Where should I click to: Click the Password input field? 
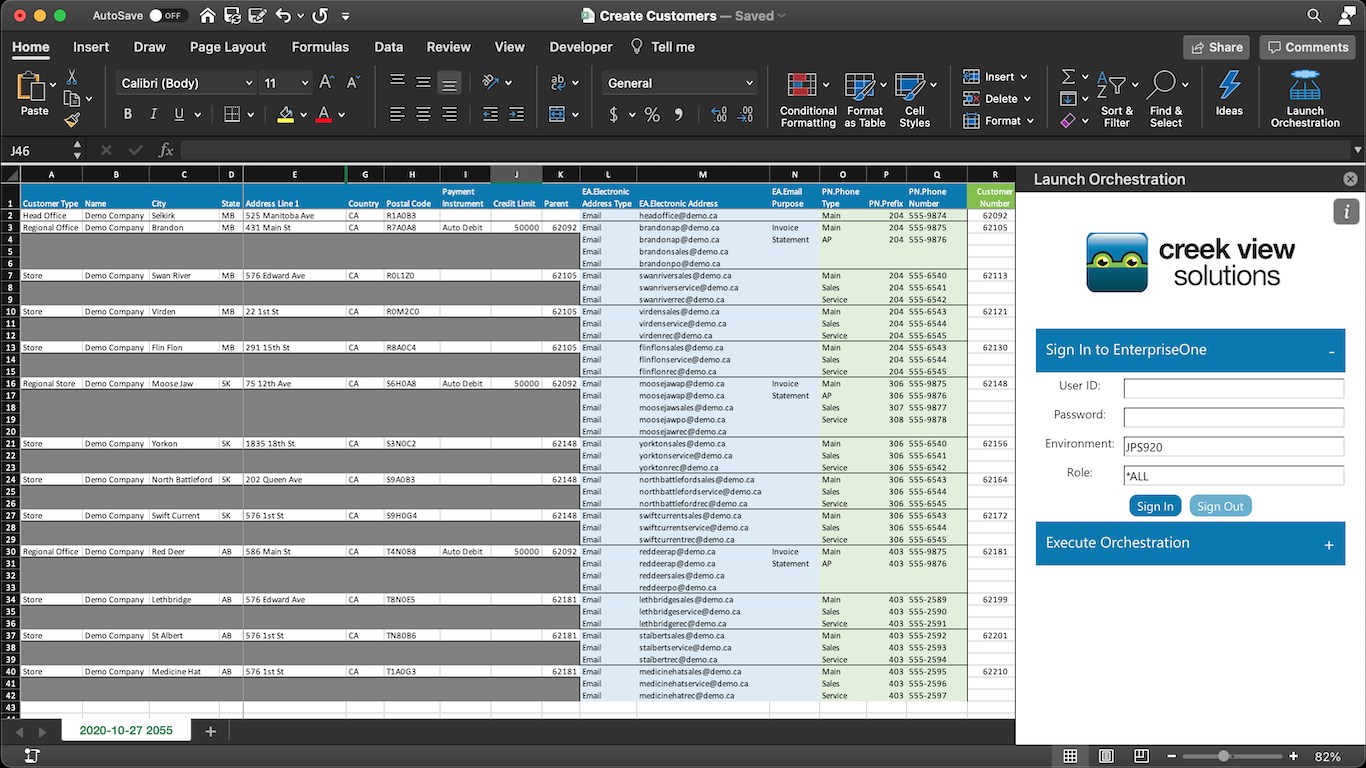[x=1234, y=417]
